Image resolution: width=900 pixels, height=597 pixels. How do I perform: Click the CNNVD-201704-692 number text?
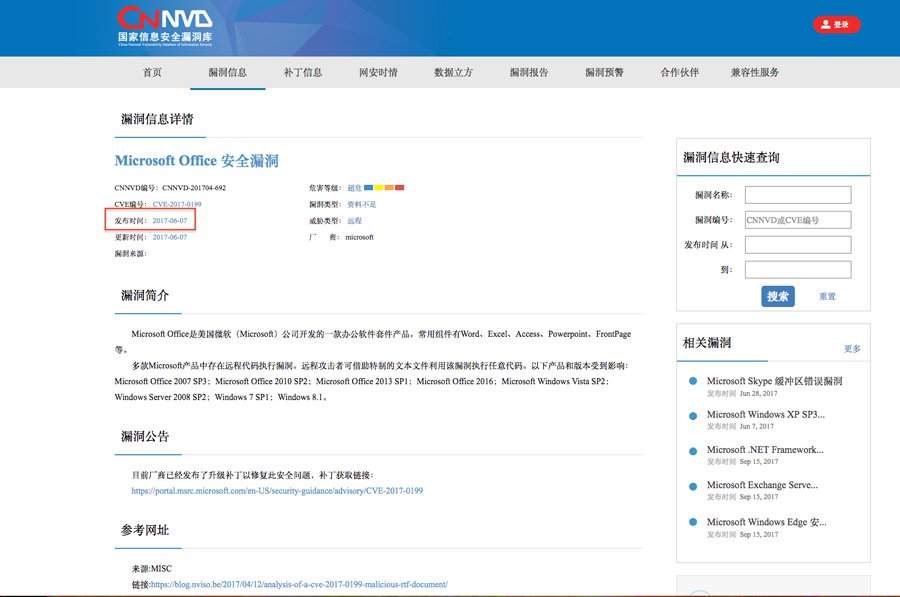click(194, 188)
